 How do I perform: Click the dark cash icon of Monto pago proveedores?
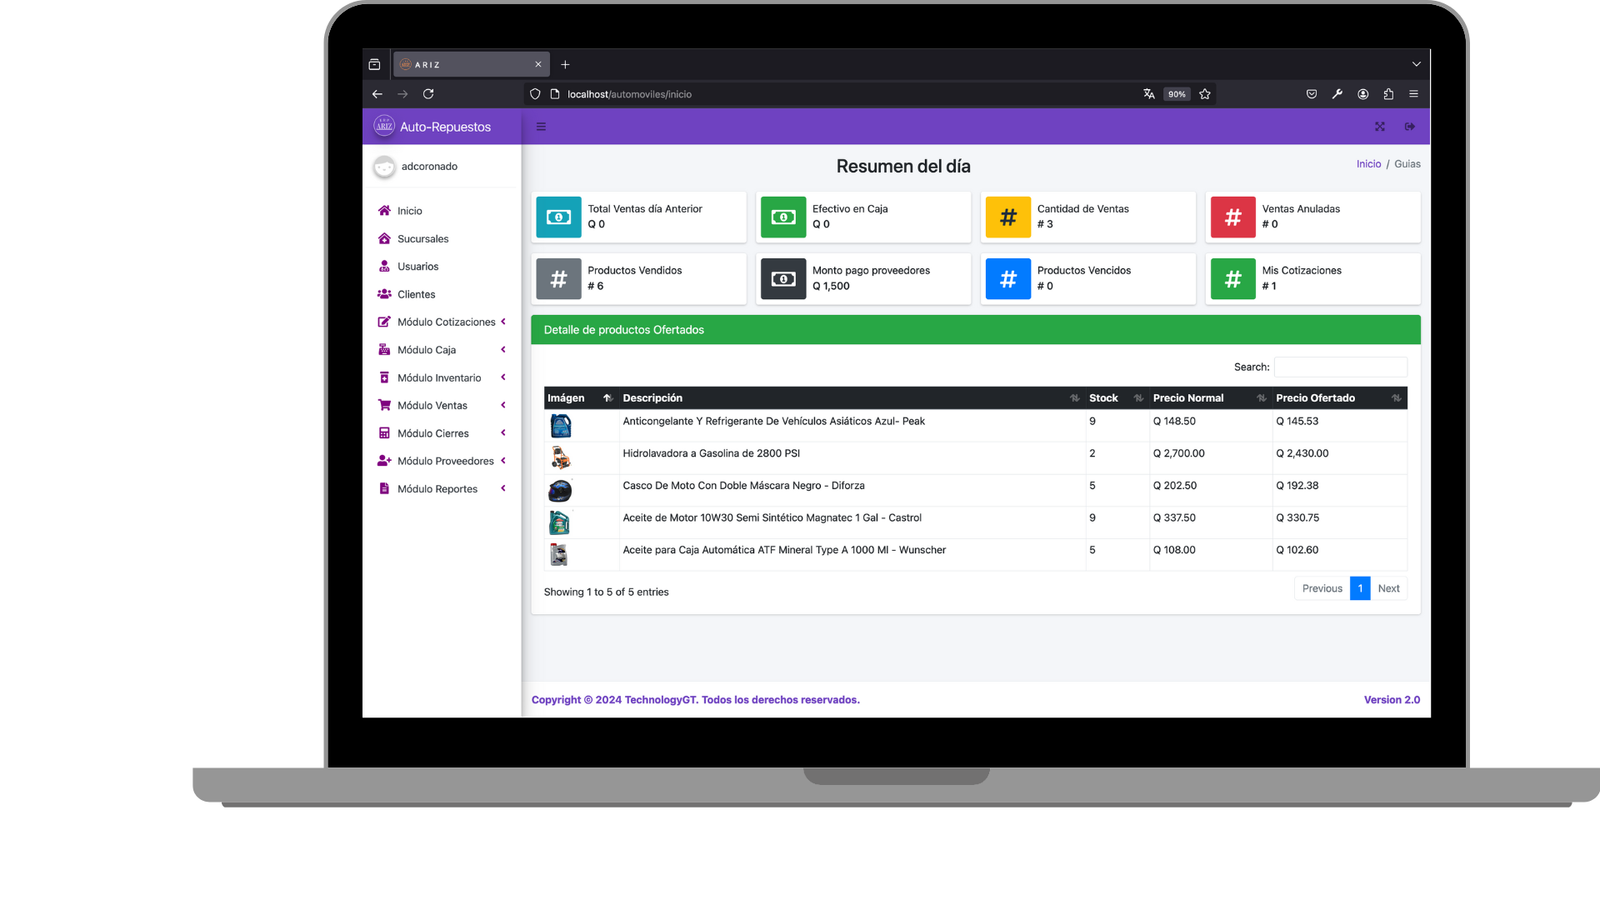pos(783,279)
